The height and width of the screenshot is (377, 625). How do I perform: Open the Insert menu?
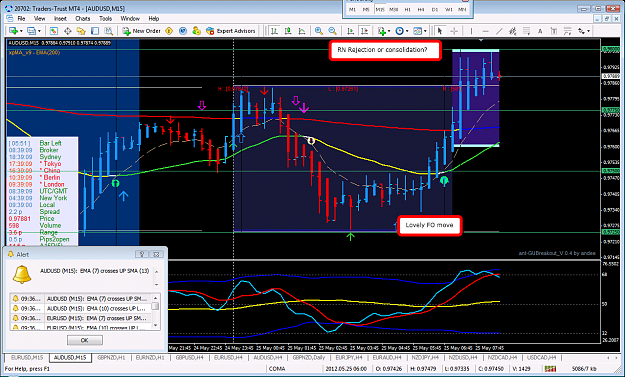click(60, 18)
